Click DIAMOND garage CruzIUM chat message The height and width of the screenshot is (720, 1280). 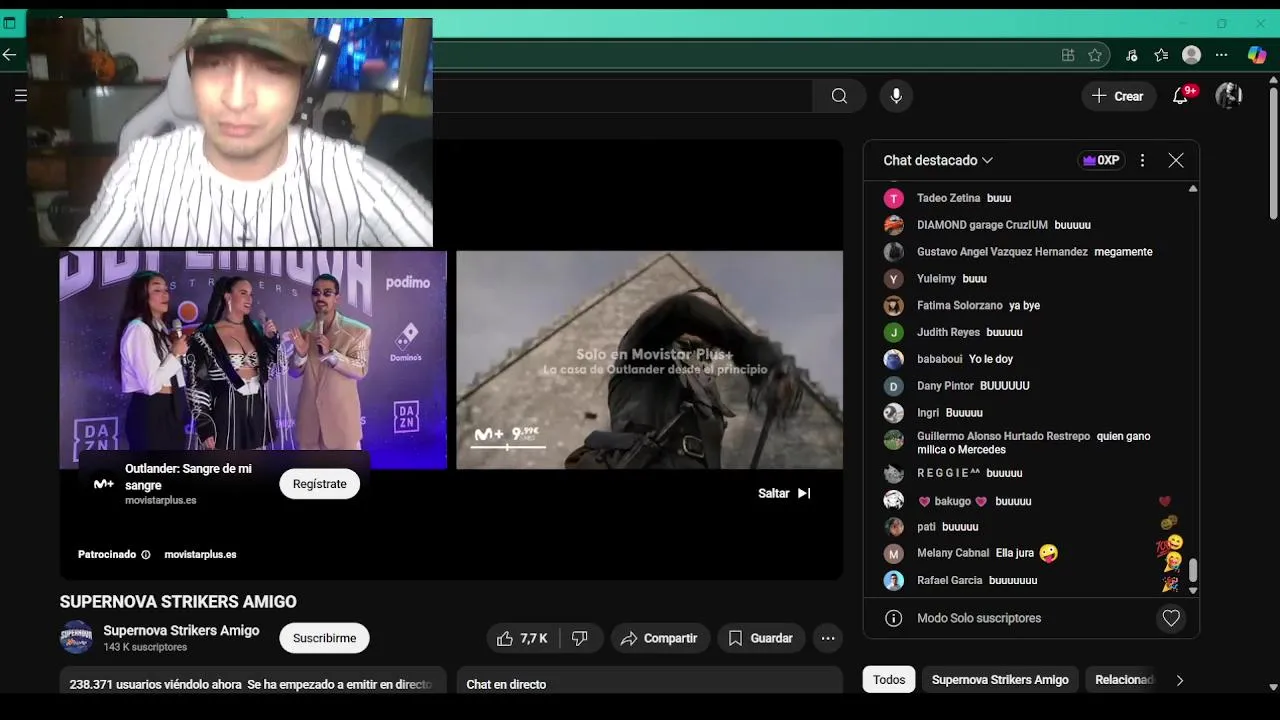pos(1030,225)
